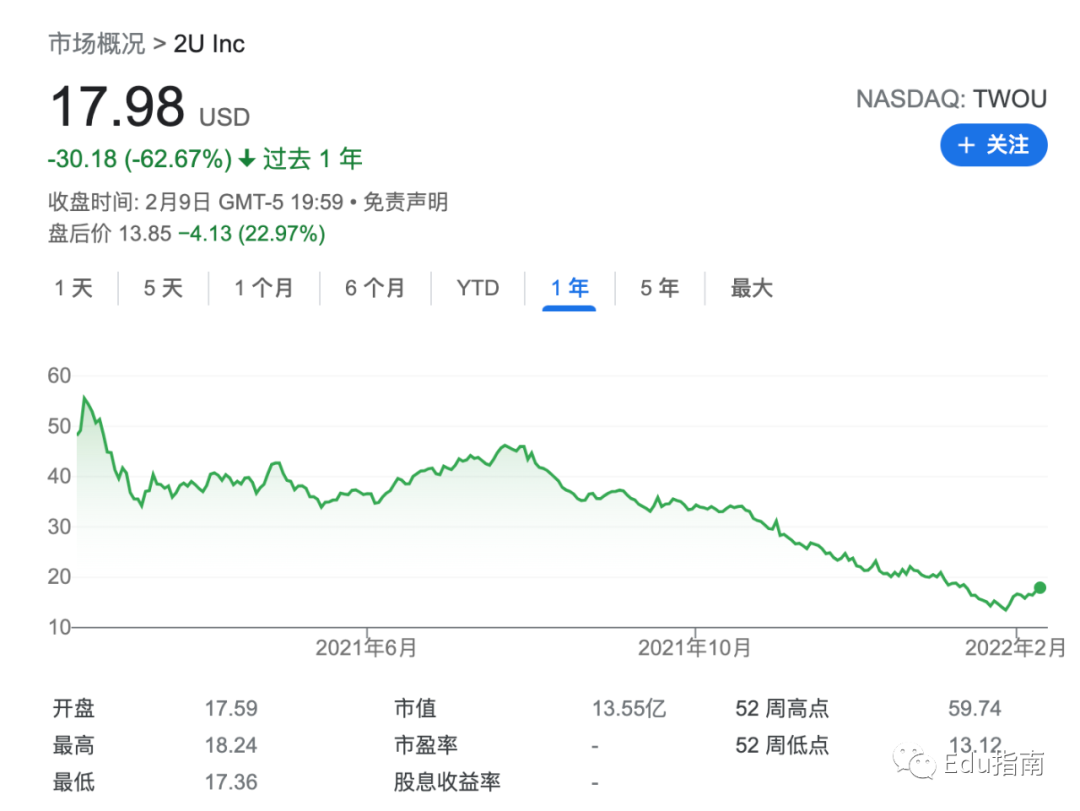Click the down arrow icon beside 过去 1 年
The image size is (1080, 811).
click(x=247, y=159)
